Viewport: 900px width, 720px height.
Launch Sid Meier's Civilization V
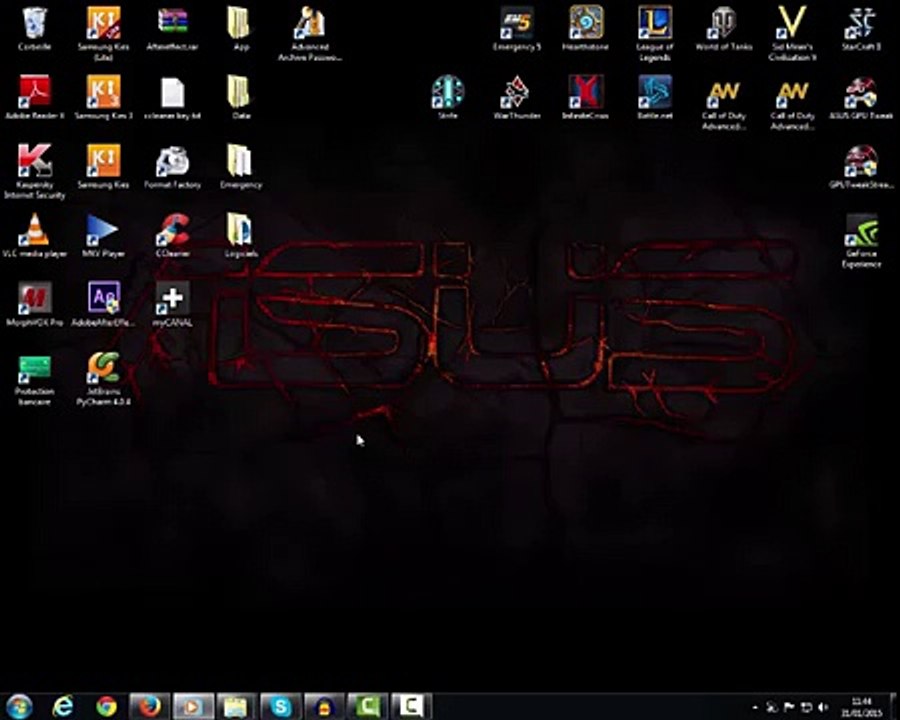[792, 33]
